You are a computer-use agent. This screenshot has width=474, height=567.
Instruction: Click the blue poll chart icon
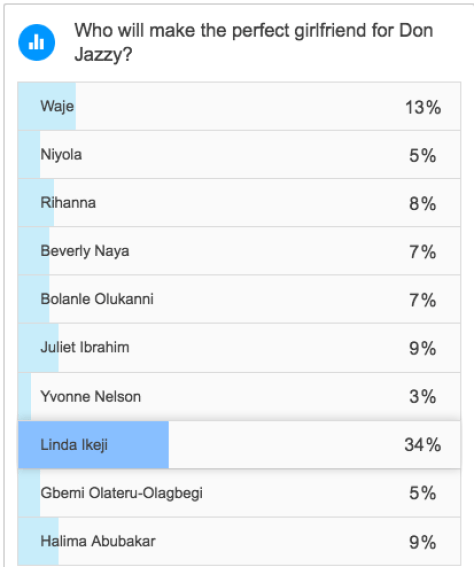(x=37, y=42)
